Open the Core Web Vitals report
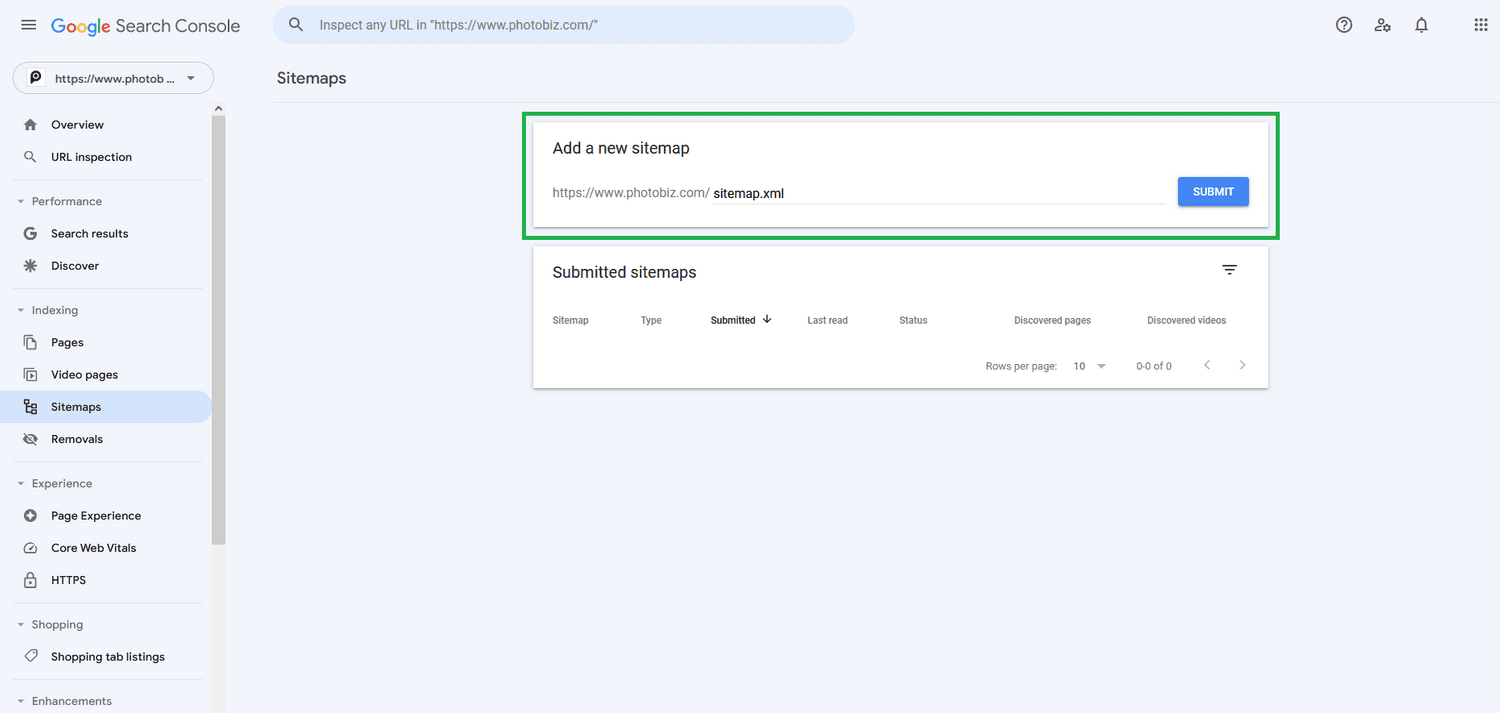The width and height of the screenshot is (1500, 713). pos(91,547)
